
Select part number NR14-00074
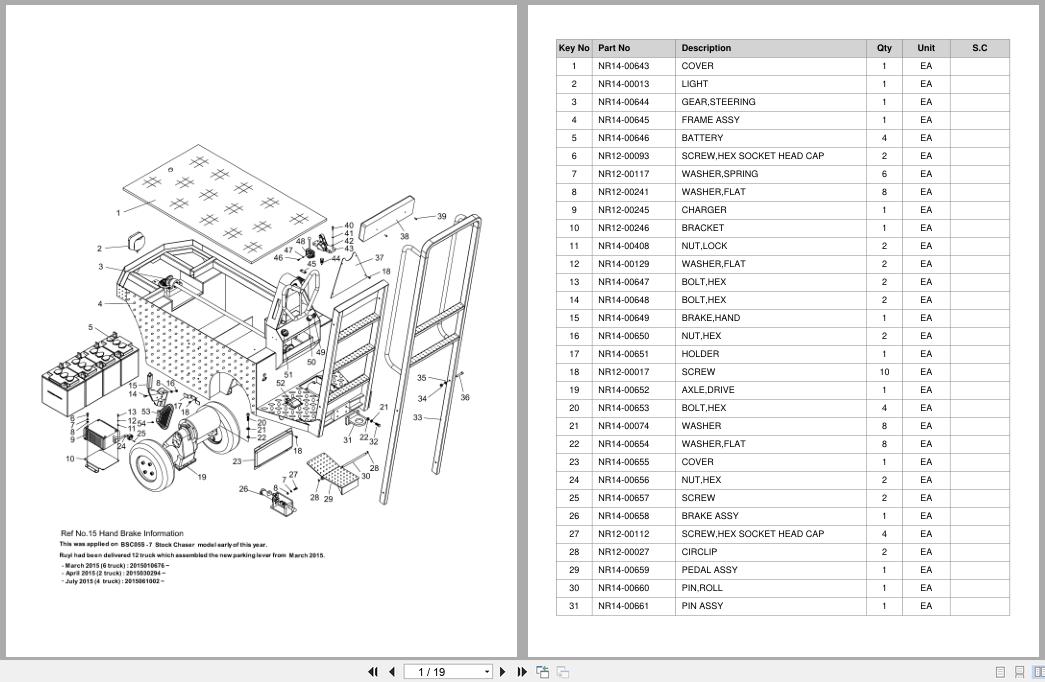(623, 426)
